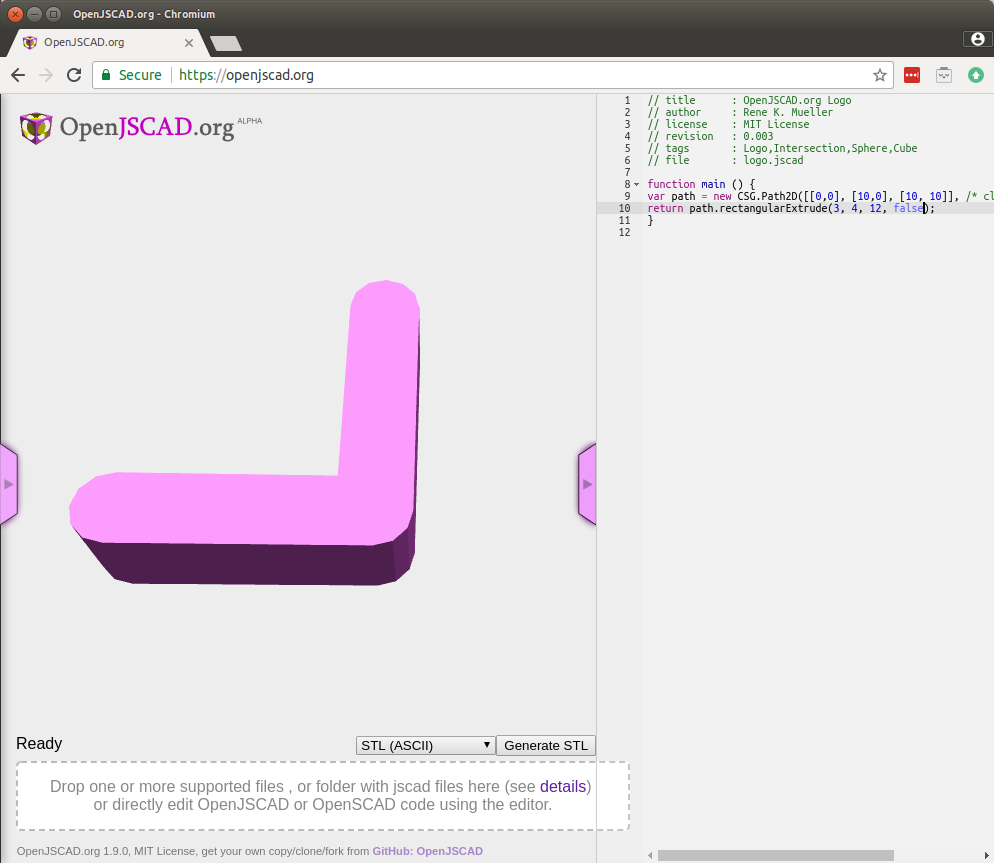The height and width of the screenshot is (863, 994).
Task: Click the Secure padlock icon
Action: [106, 75]
